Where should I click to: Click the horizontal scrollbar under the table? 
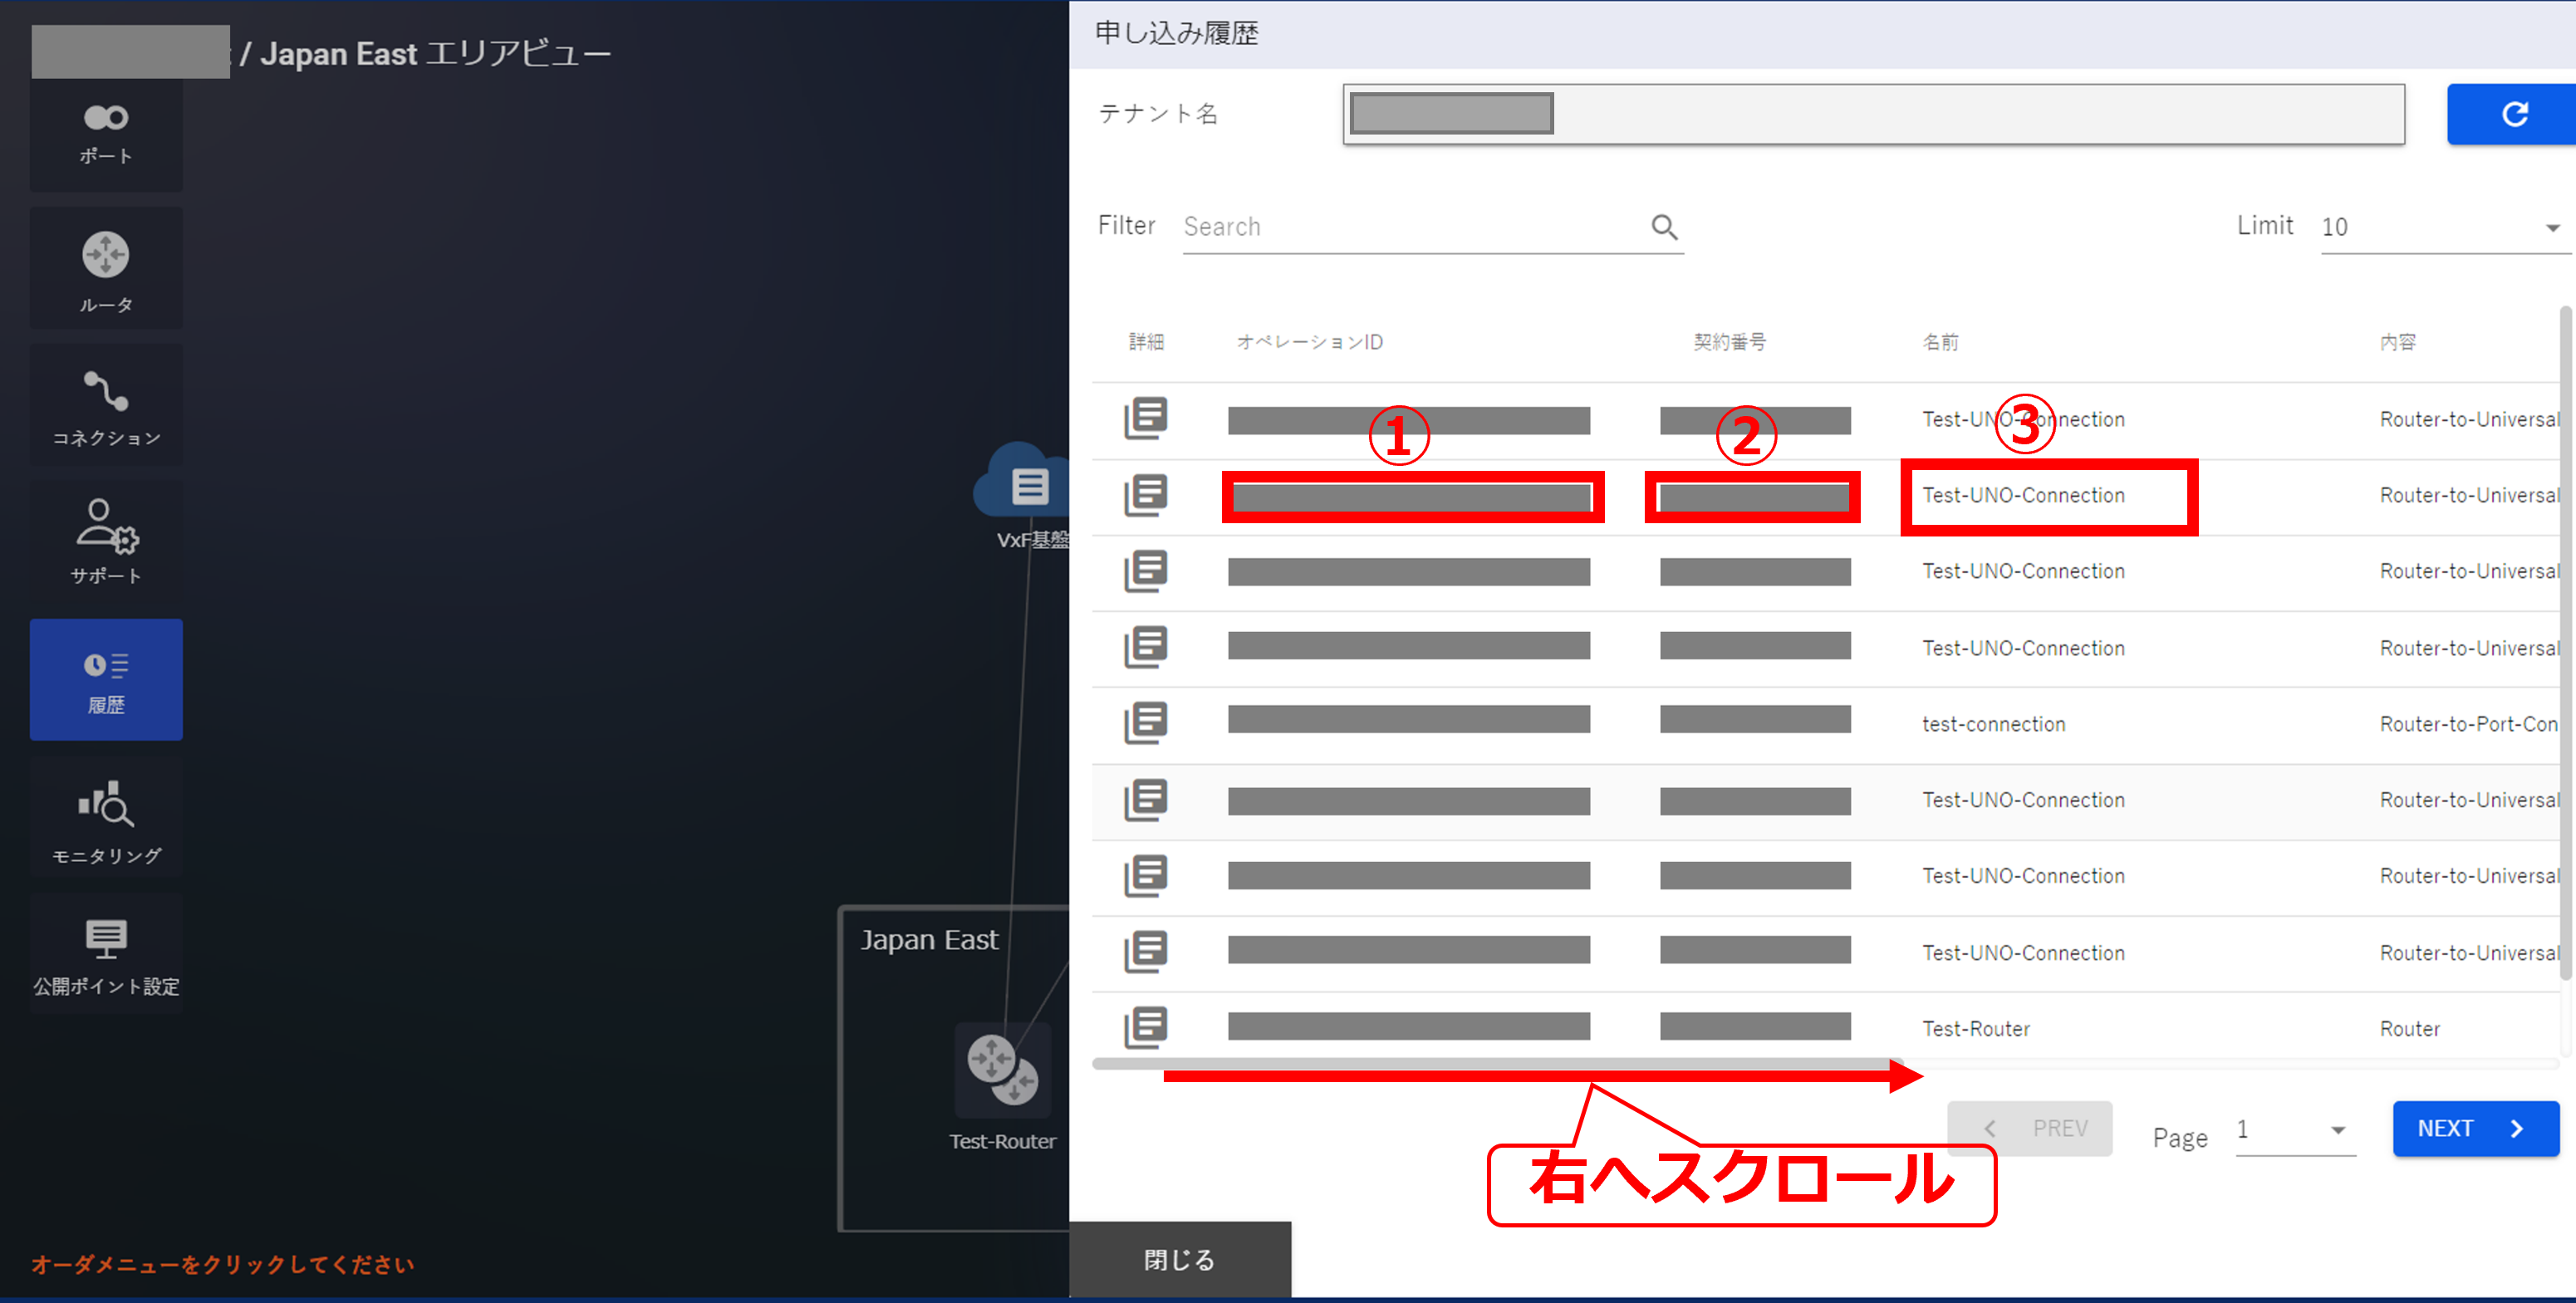(x=1497, y=1064)
